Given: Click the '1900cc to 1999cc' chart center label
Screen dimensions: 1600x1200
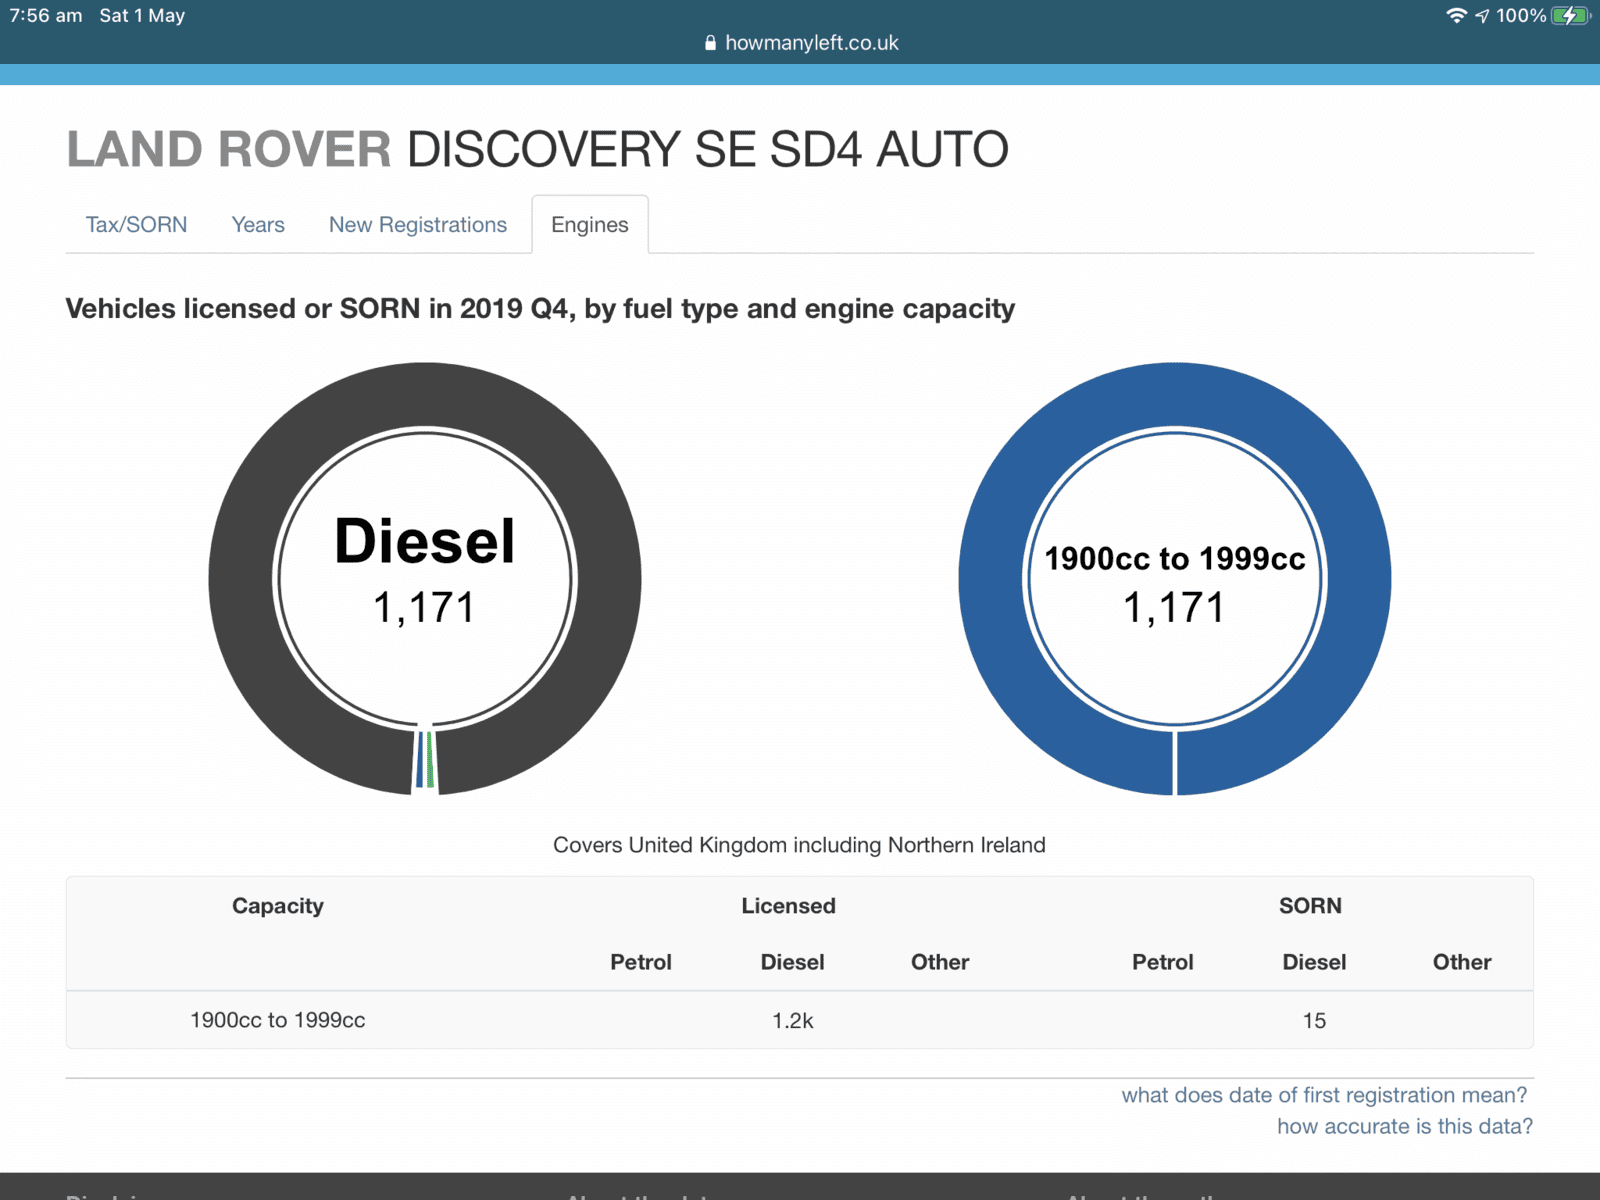Looking at the screenshot, I should (1175, 558).
